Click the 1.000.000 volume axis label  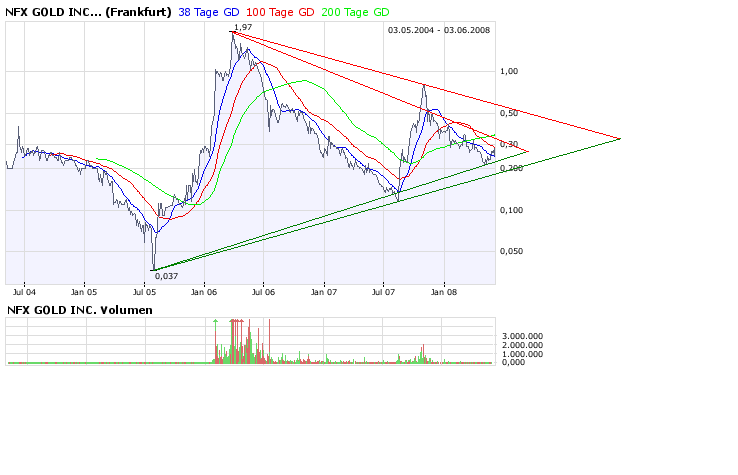[x=522, y=354]
